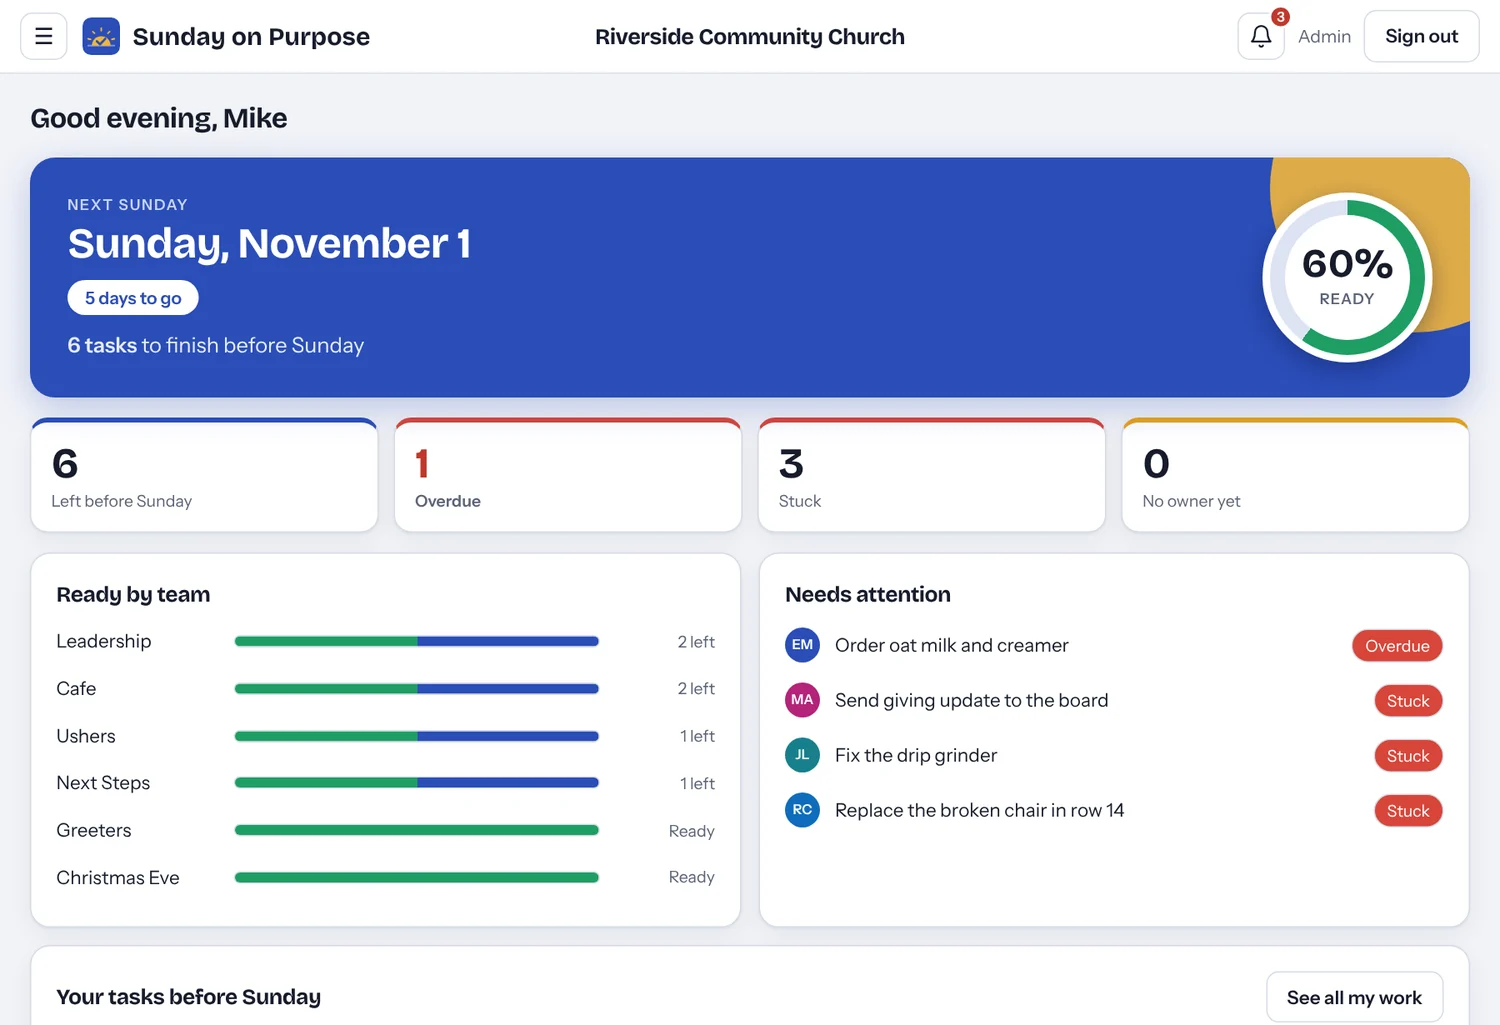The image size is (1500, 1025).
Task: Click the EM avatar next to oat milk task
Action: click(802, 645)
